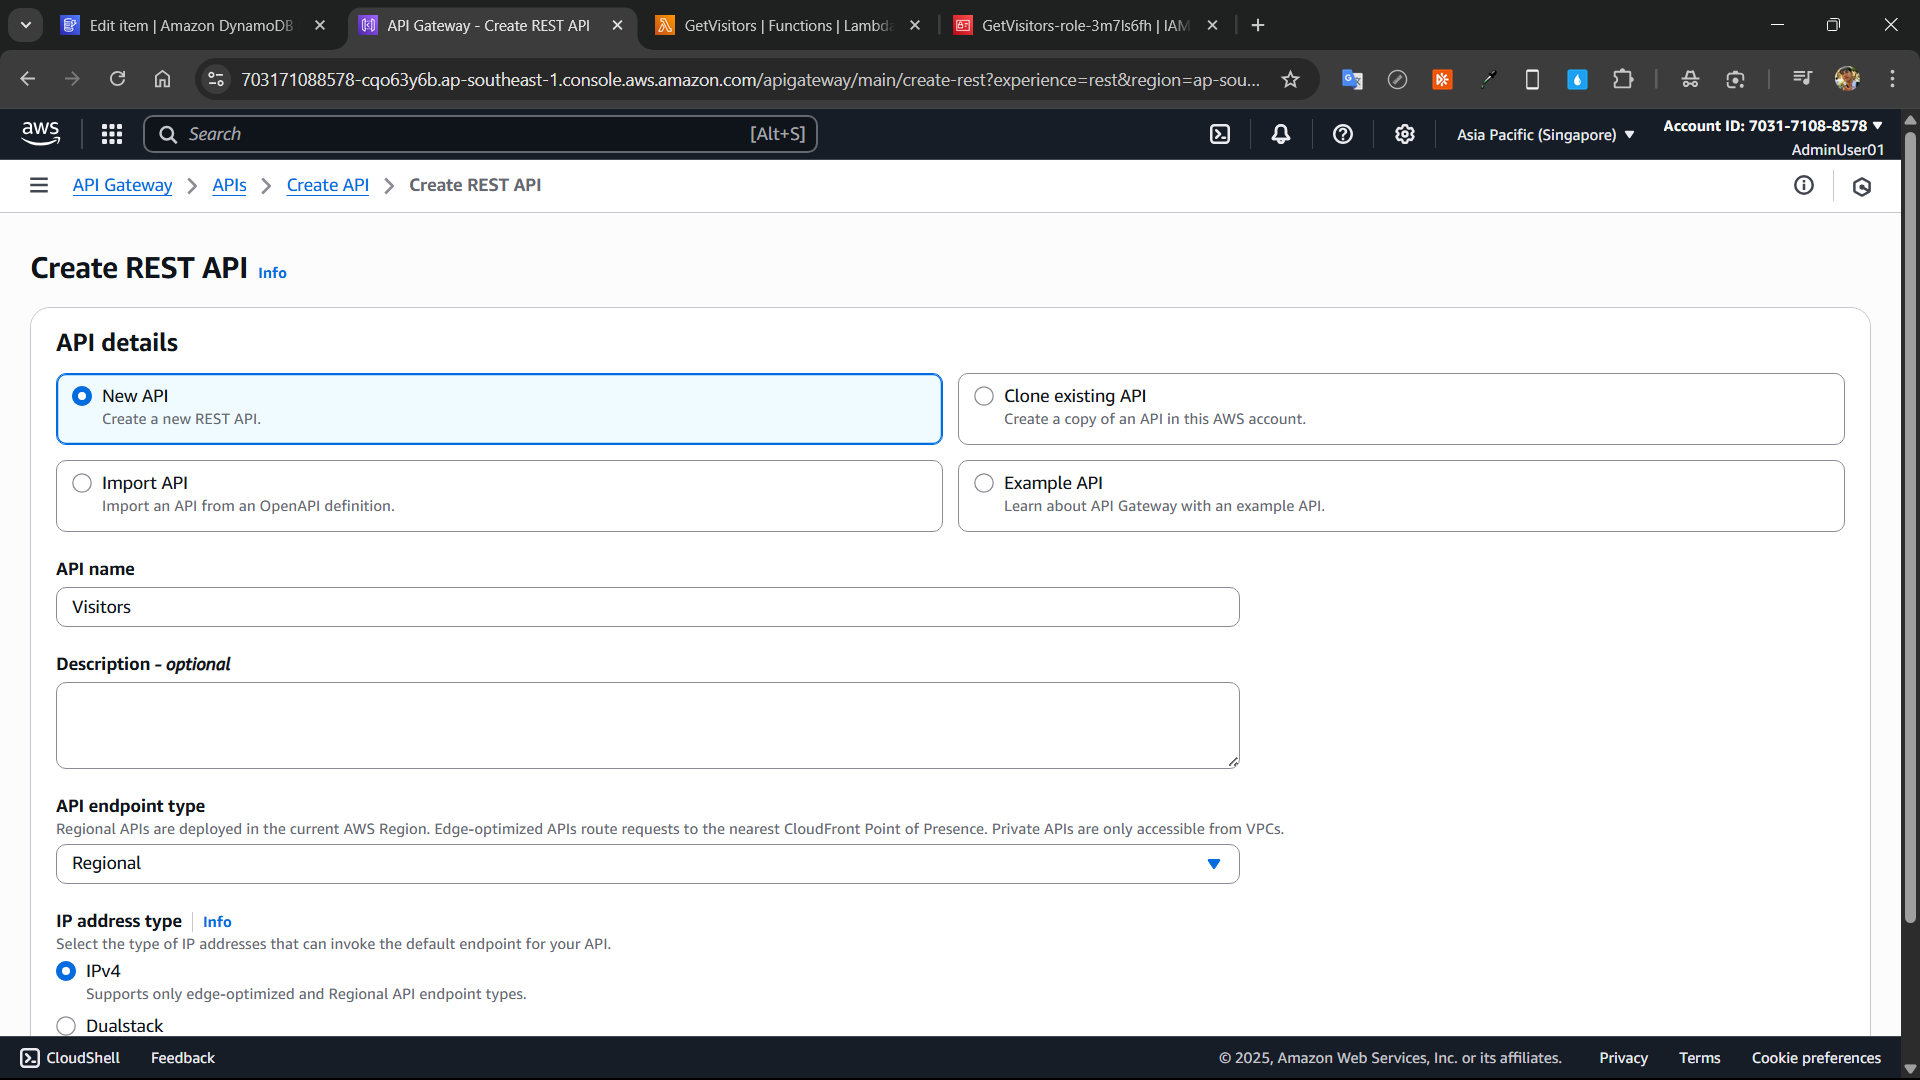Go back to the previous page
The width and height of the screenshot is (1920, 1080).
(x=28, y=79)
